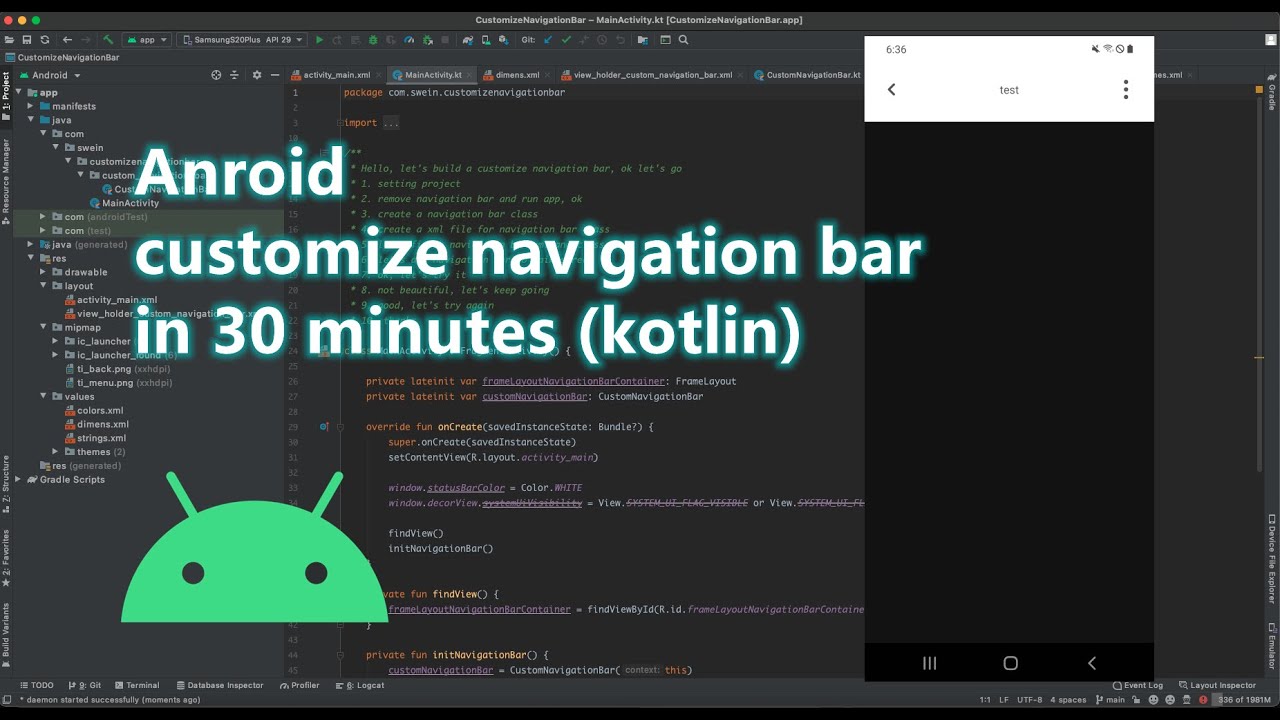Select colors.xml in project tree
Screen dimensions: 1280x720
coord(100,410)
